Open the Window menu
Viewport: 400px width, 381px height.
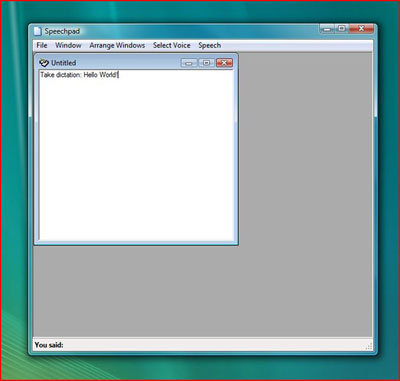coord(68,45)
